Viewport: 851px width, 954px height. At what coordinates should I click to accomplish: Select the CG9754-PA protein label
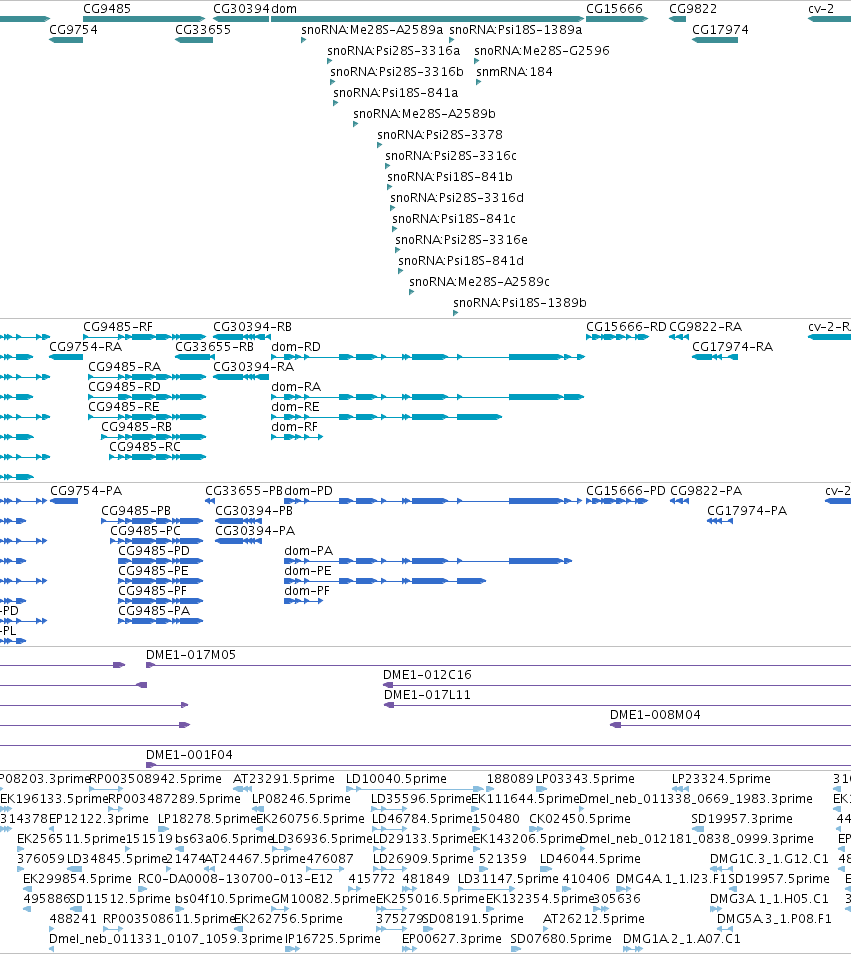tap(86, 490)
